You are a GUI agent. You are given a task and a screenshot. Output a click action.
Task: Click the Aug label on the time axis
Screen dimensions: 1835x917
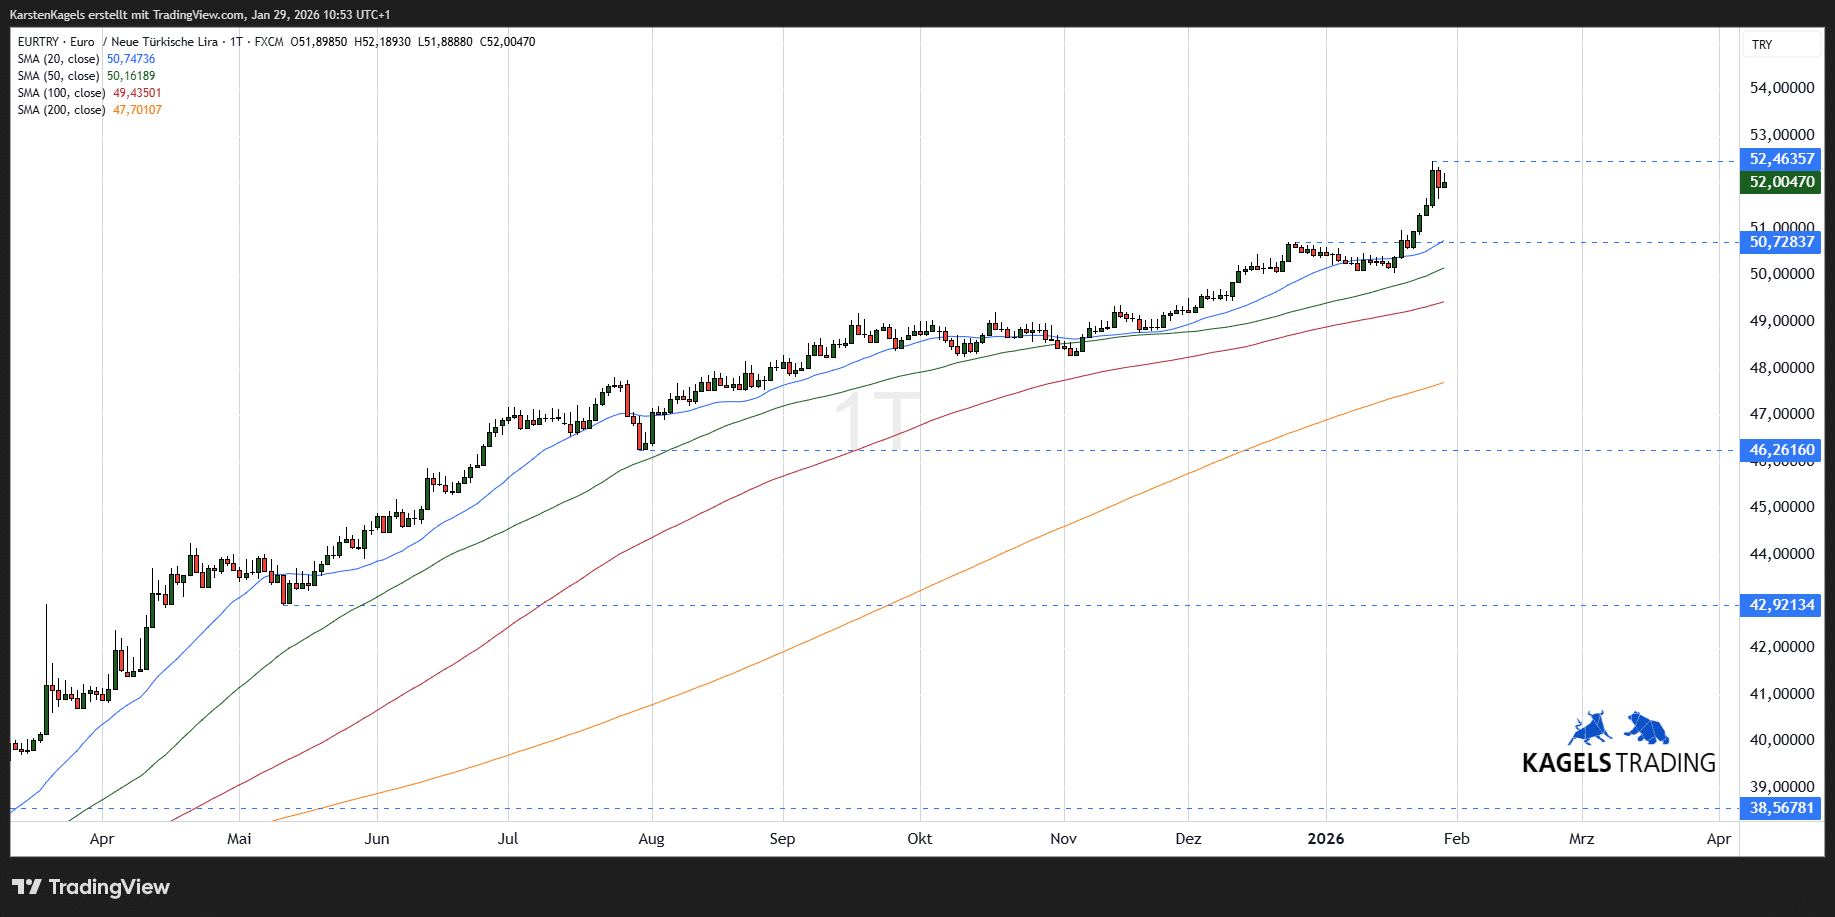tap(651, 839)
